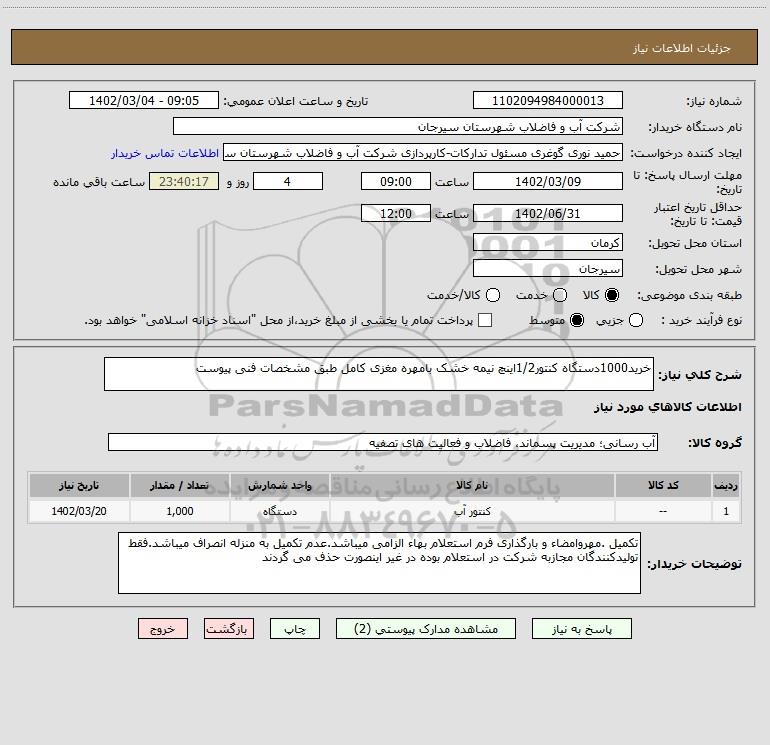Click the row number 1 cell
Viewport: 770px width, 745px height.
click(x=726, y=511)
